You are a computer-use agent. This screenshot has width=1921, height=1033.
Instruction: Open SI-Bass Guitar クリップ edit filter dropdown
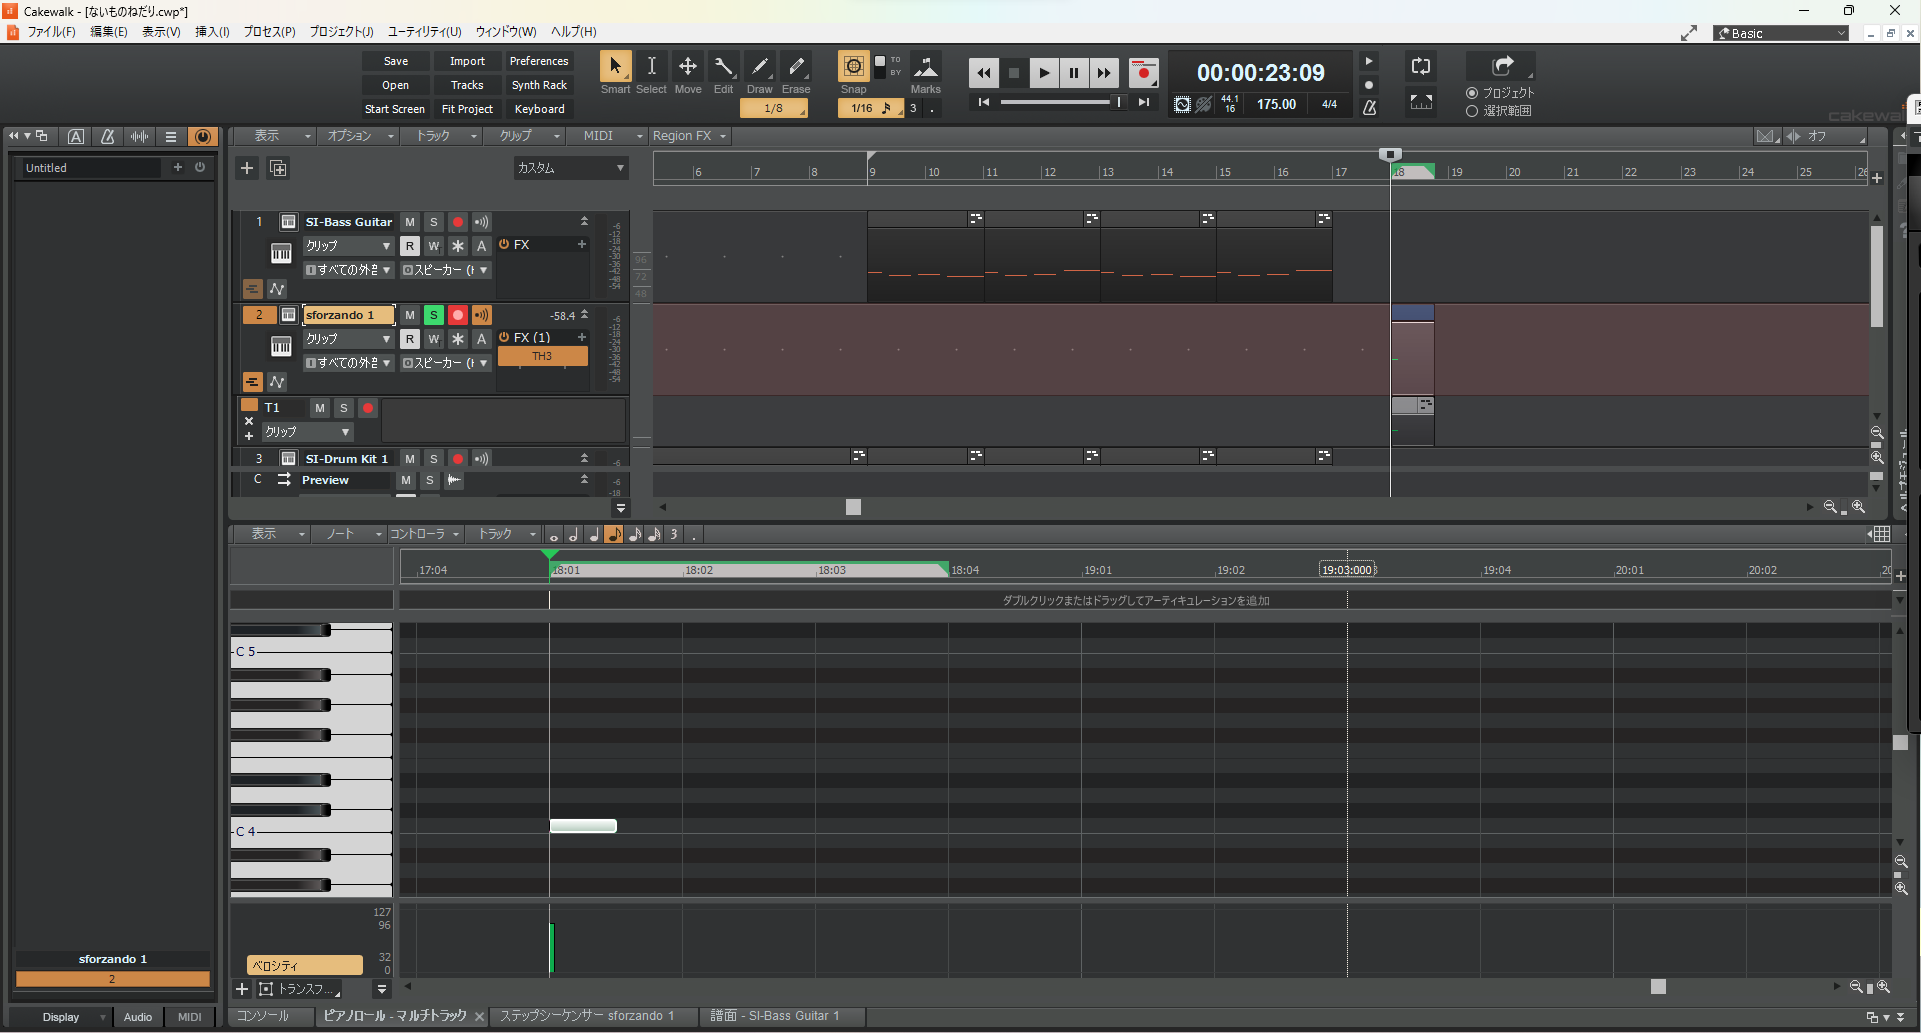(348, 246)
